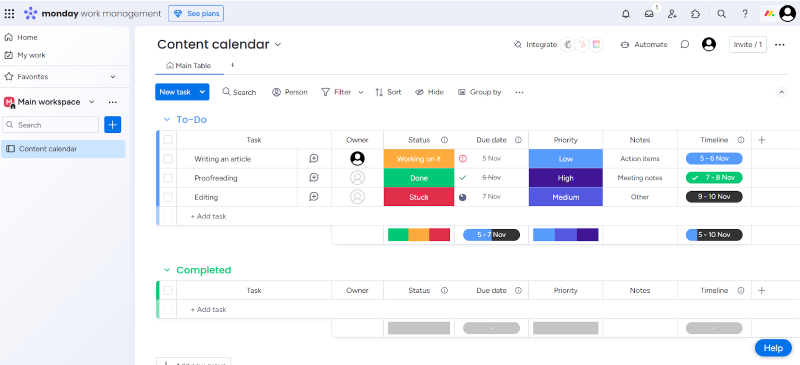Click the sidebar Search field

point(51,125)
